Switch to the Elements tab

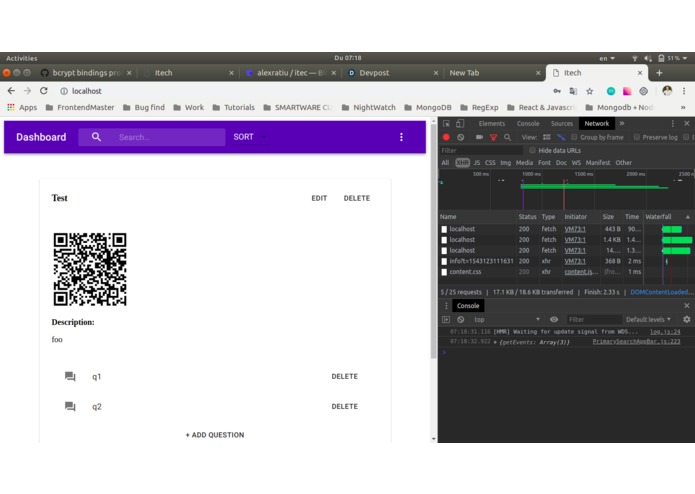492,124
